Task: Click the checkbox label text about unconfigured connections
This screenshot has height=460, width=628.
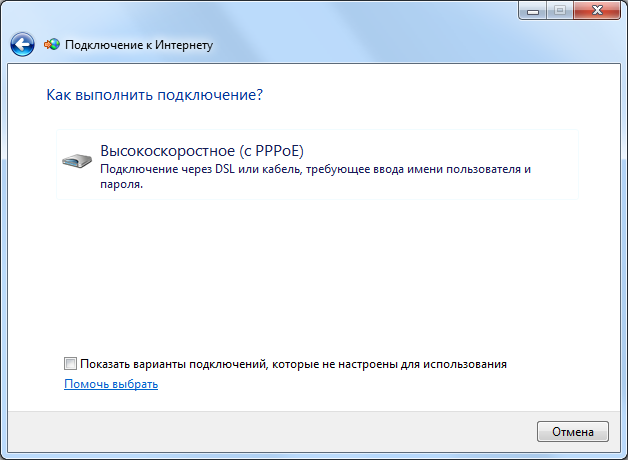Action: pyautogui.click(x=293, y=364)
